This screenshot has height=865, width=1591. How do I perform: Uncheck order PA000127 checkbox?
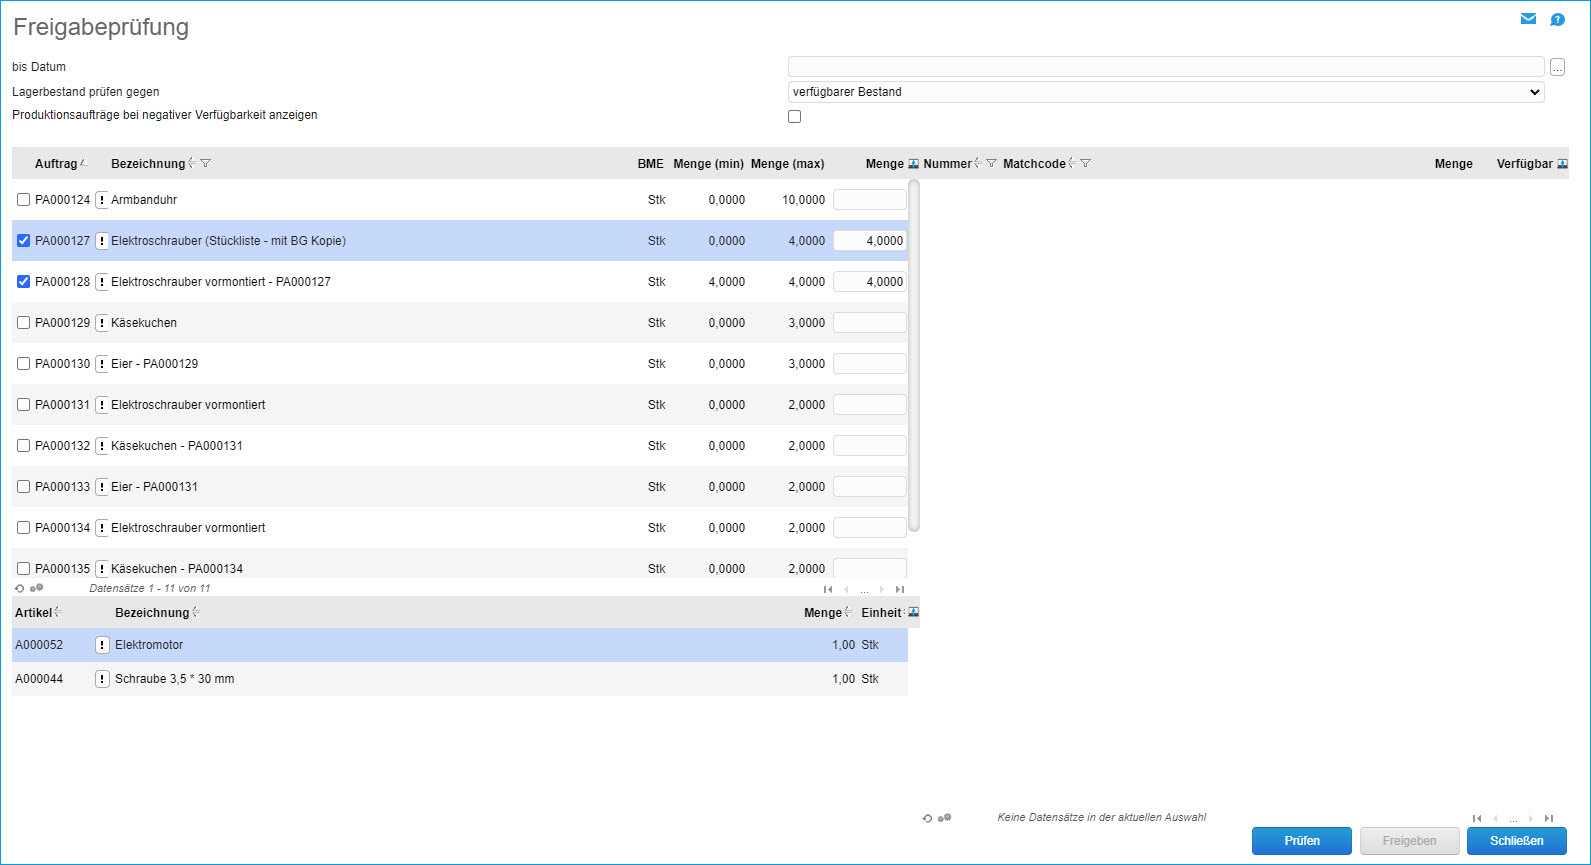(x=24, y=241)
